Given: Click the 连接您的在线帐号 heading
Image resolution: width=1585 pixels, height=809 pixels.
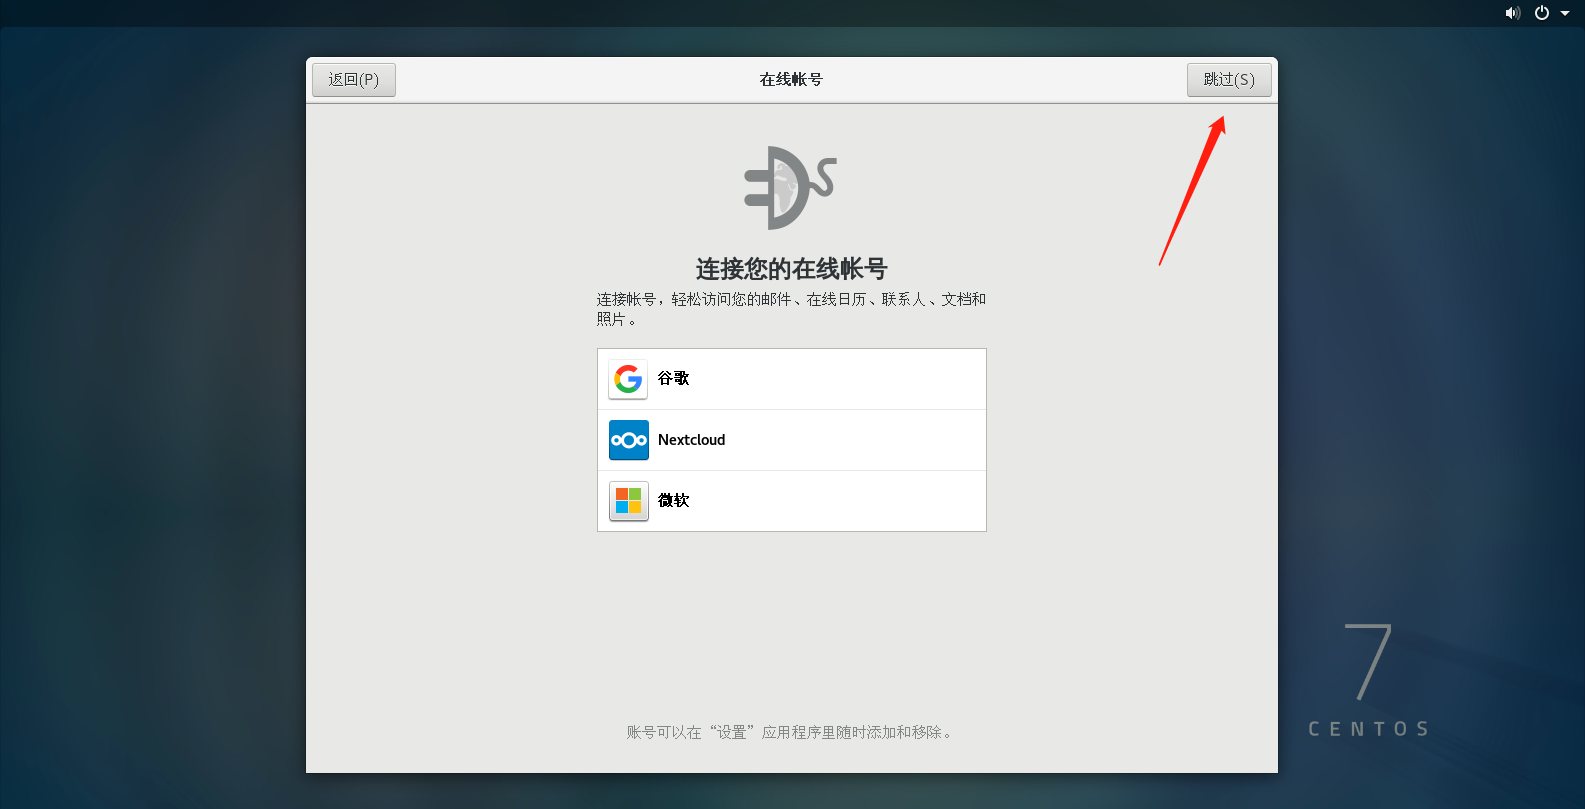Looking at the screenshot, I should coord(791,269).
